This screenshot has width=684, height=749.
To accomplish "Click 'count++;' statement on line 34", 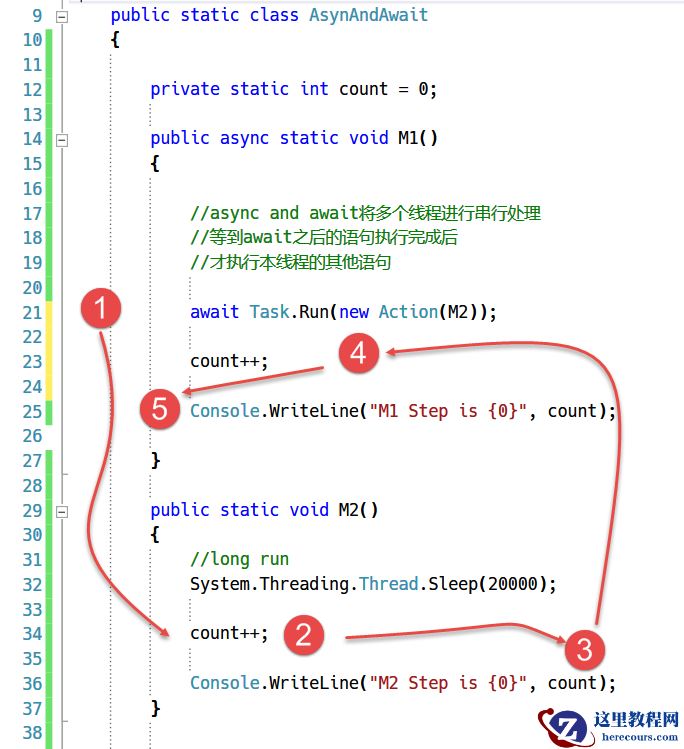I will 229,634.
